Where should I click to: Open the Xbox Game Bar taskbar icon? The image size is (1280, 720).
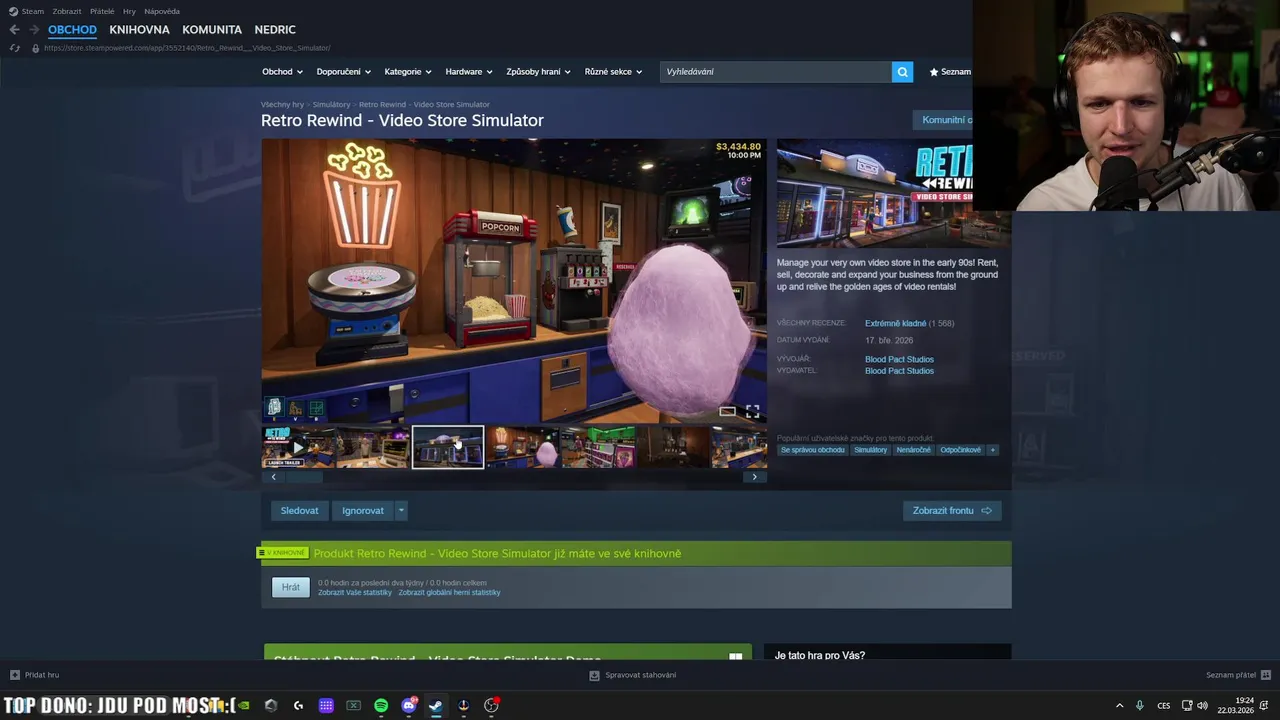pos(353,705)
